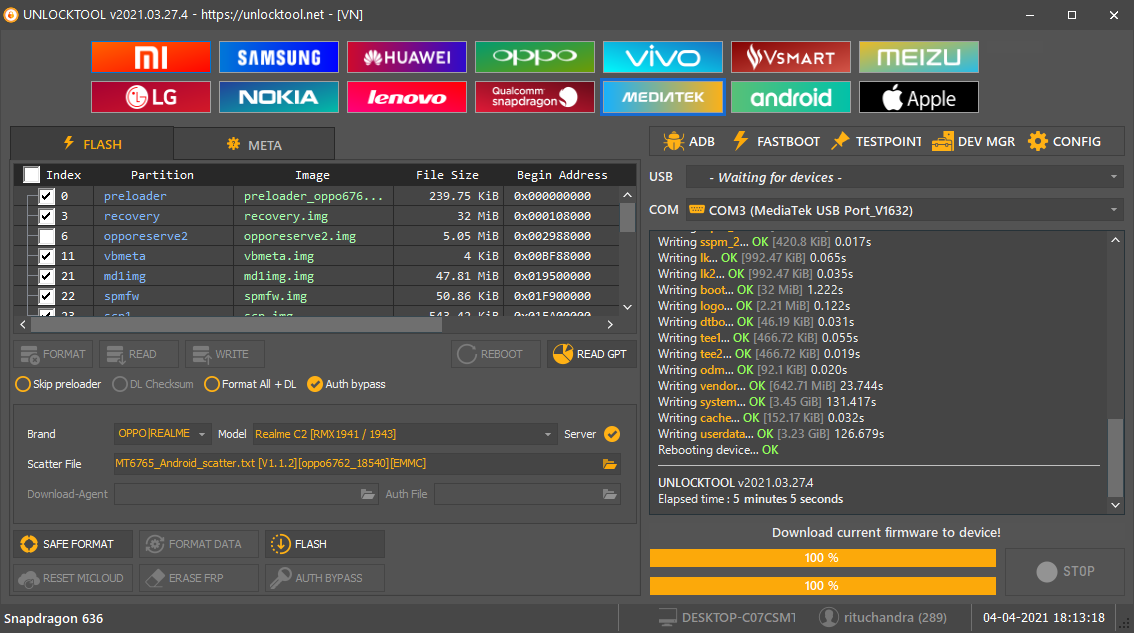1134x633 pixels.
Task: Click the STOP button
Action: (1065, 572)
